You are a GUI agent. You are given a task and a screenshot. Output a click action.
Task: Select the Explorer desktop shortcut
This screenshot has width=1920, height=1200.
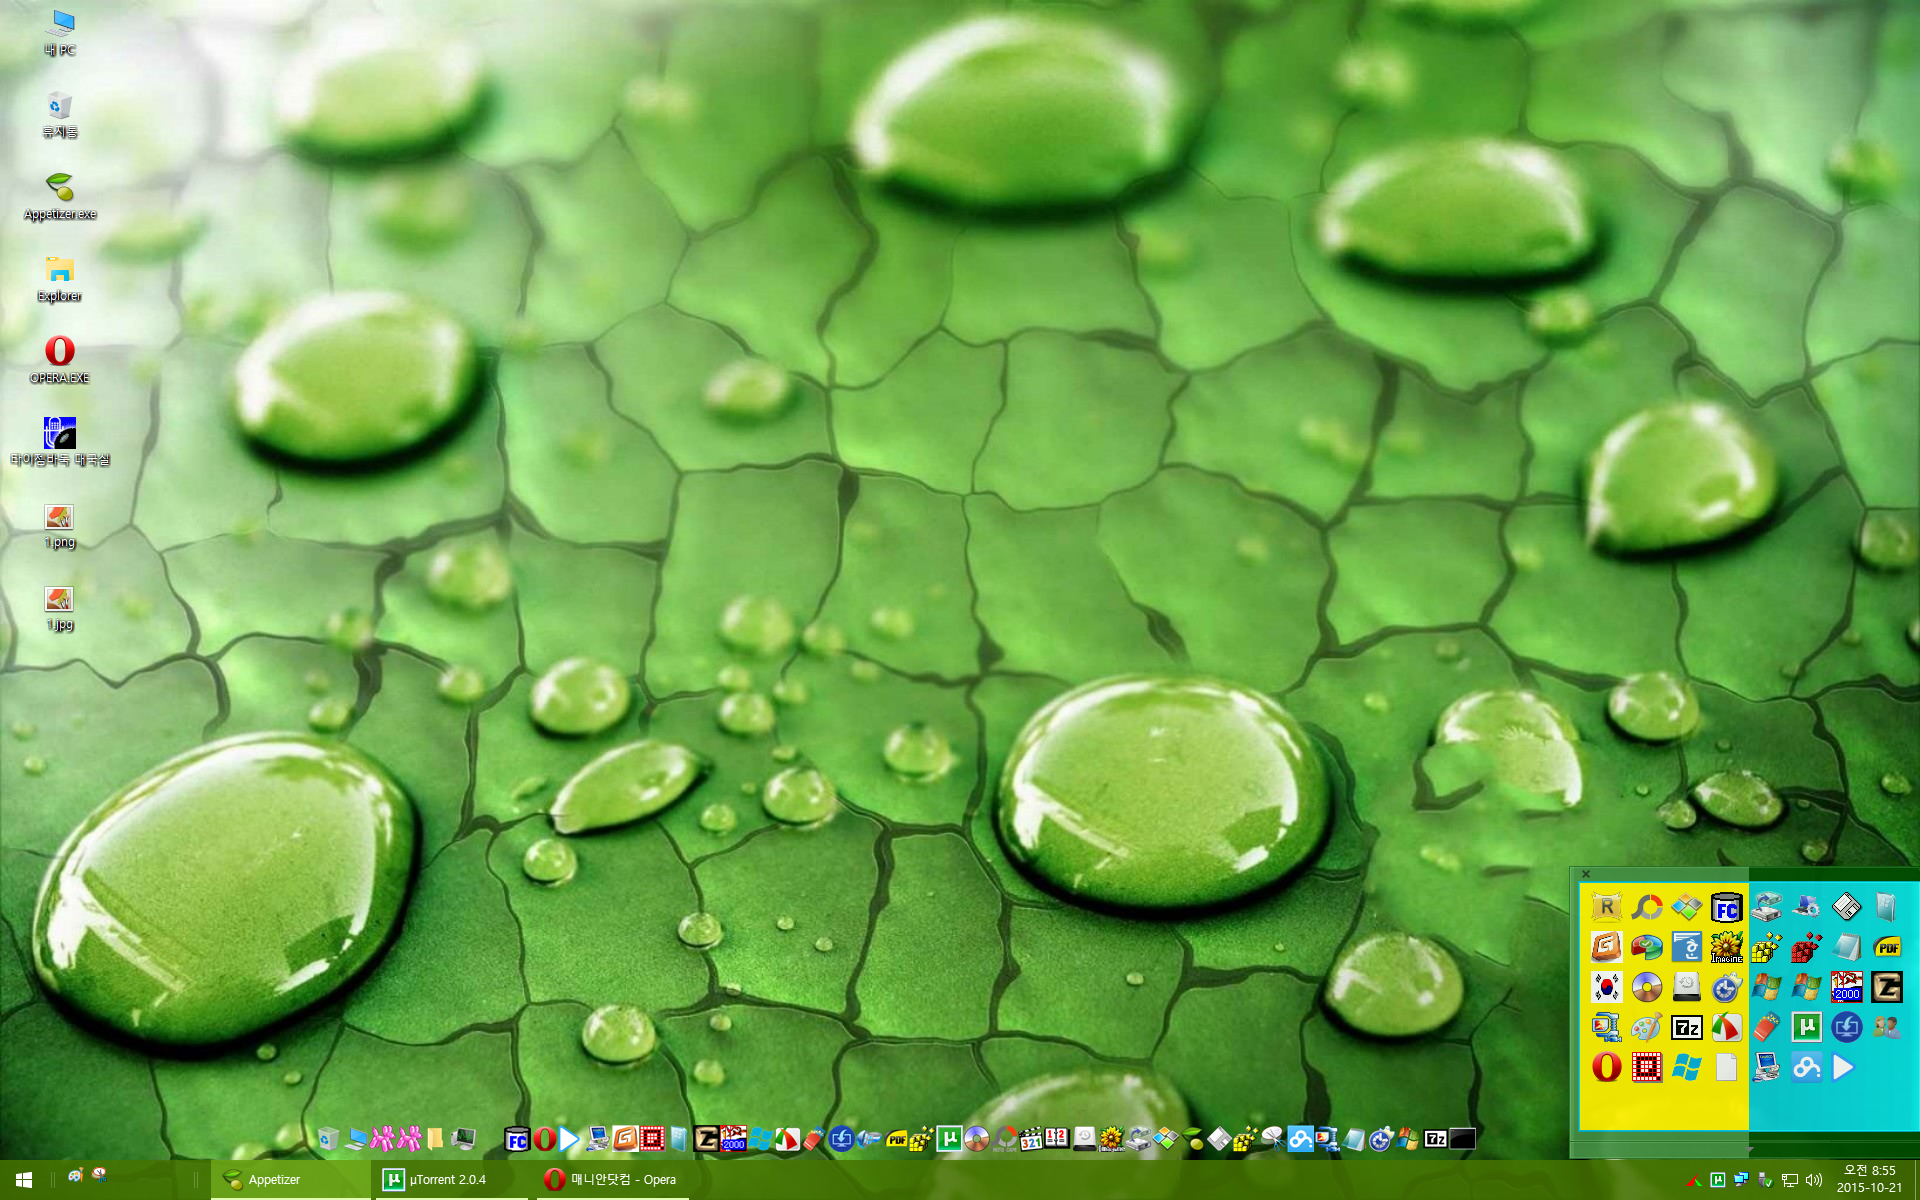click(x=60, y=278)
